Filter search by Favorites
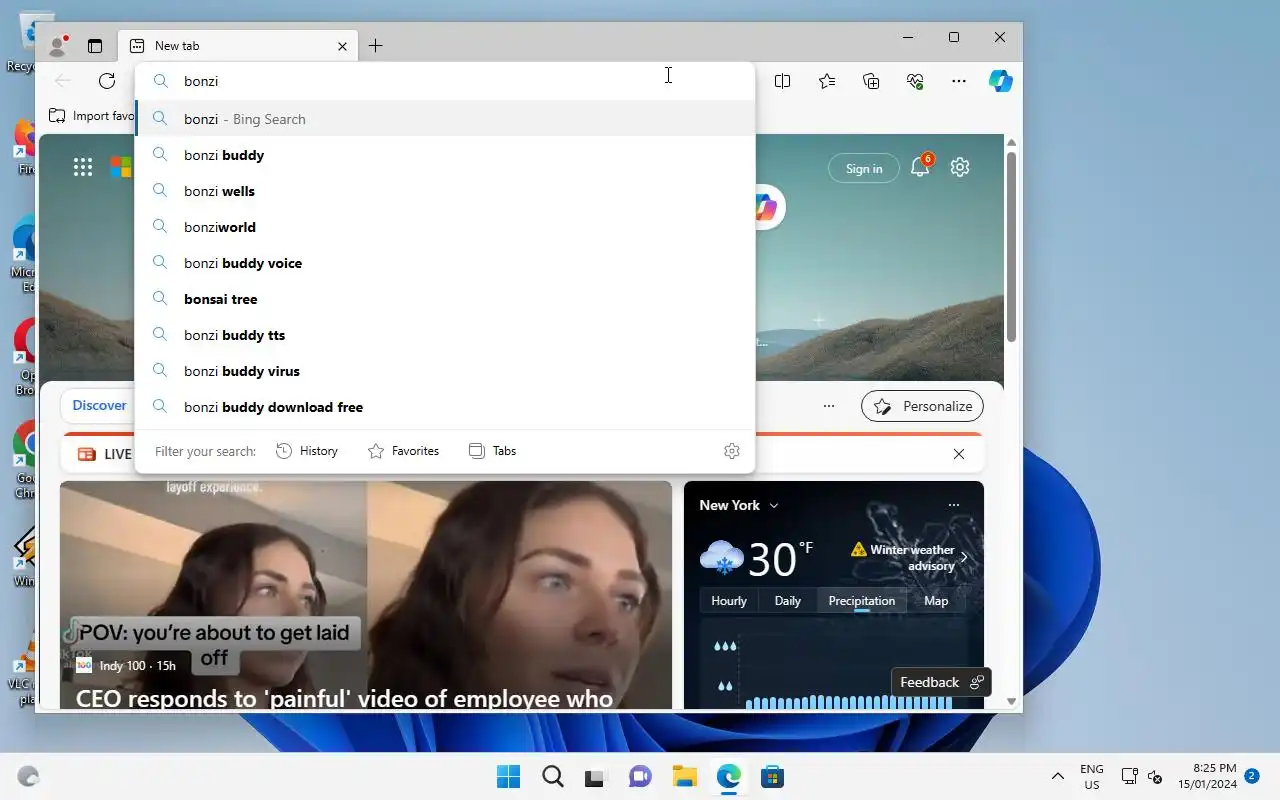The width and height of the screenshot is (1280, 800). pyautogui.click(x=404, y=451)
